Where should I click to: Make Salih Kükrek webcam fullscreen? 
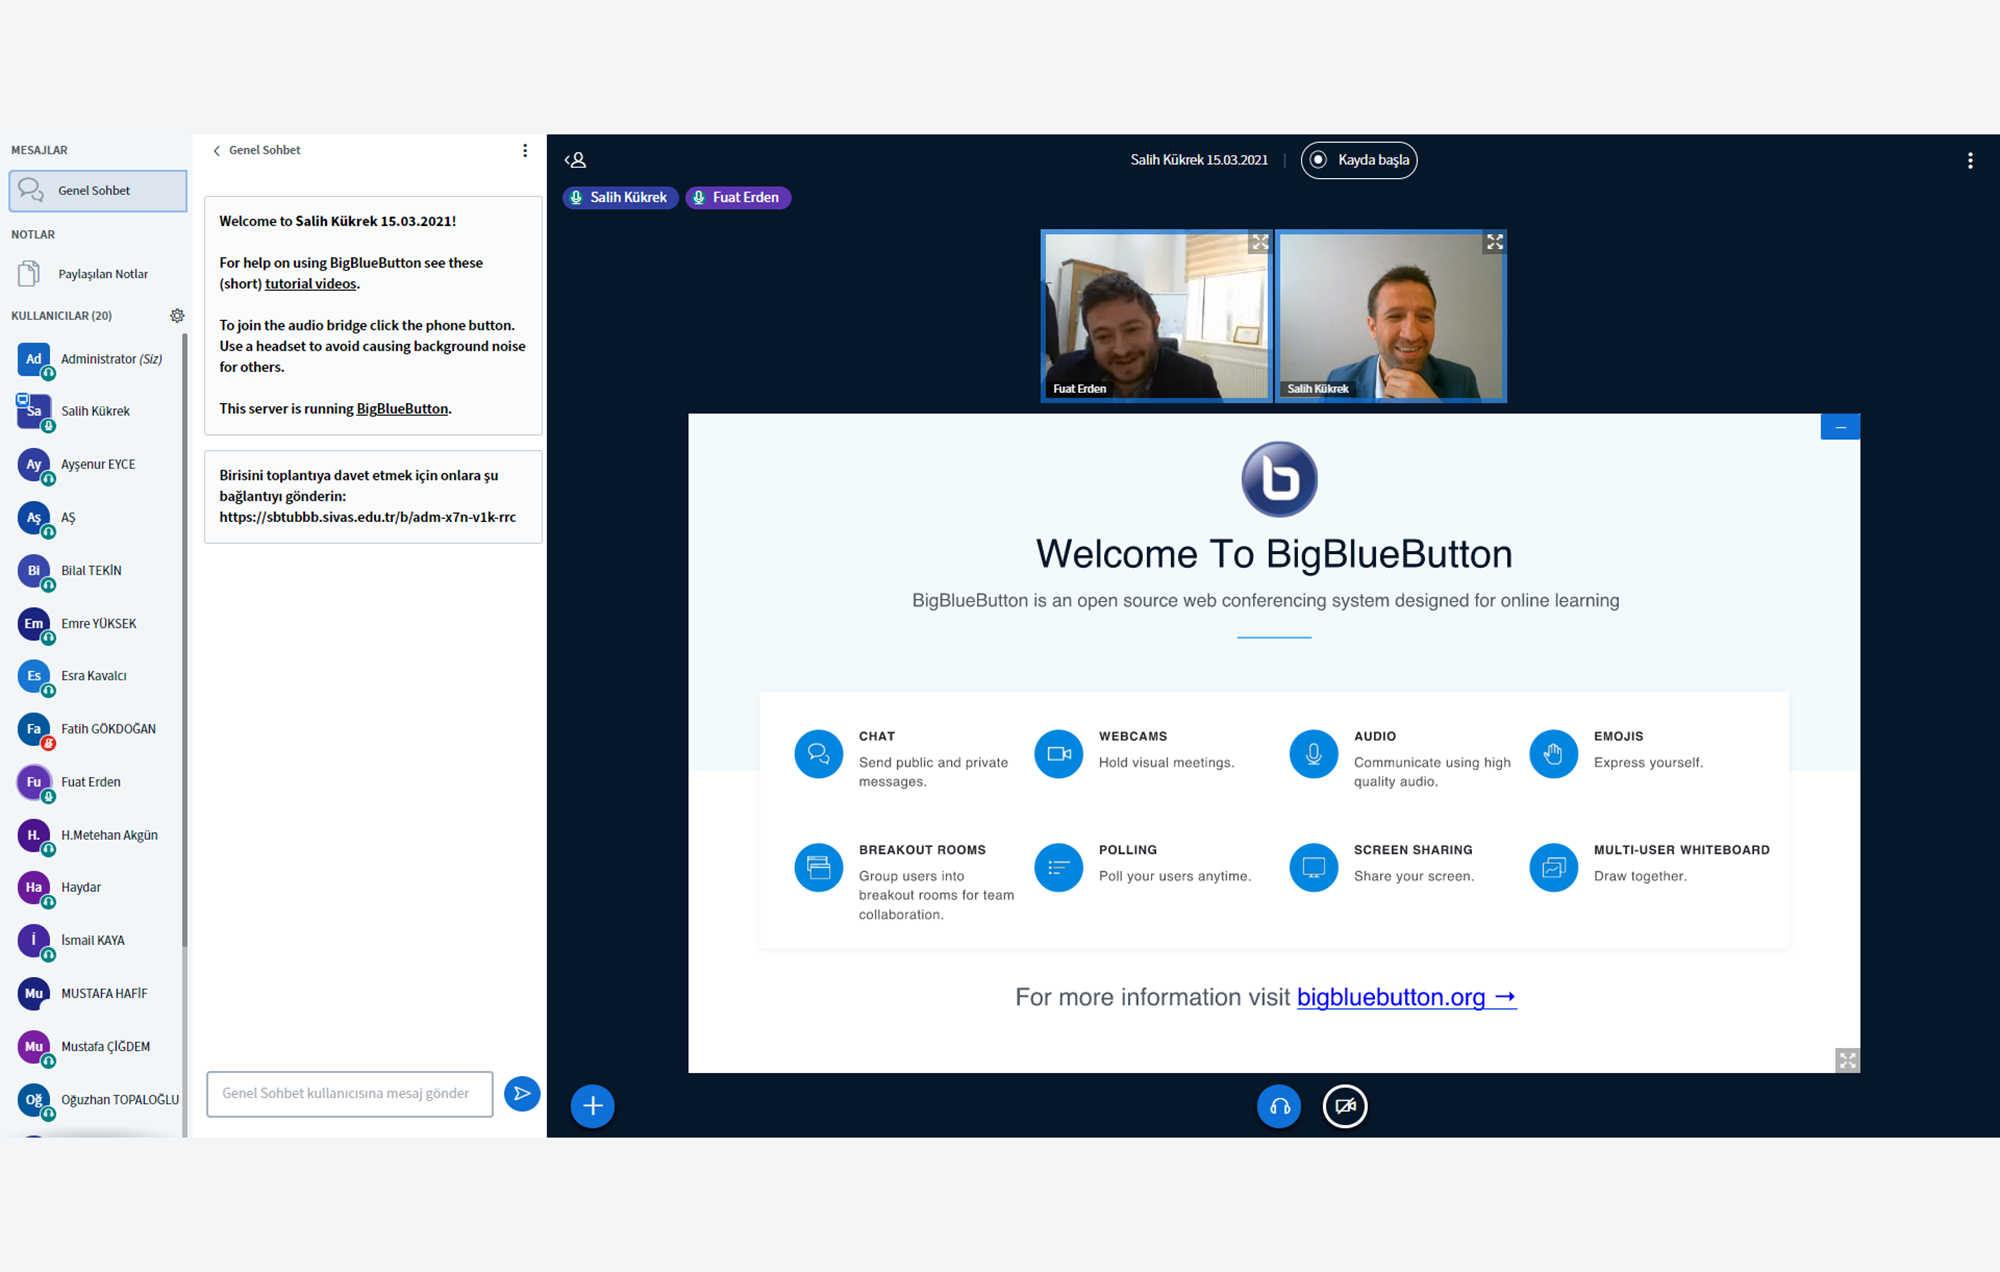click(1494, 243)
